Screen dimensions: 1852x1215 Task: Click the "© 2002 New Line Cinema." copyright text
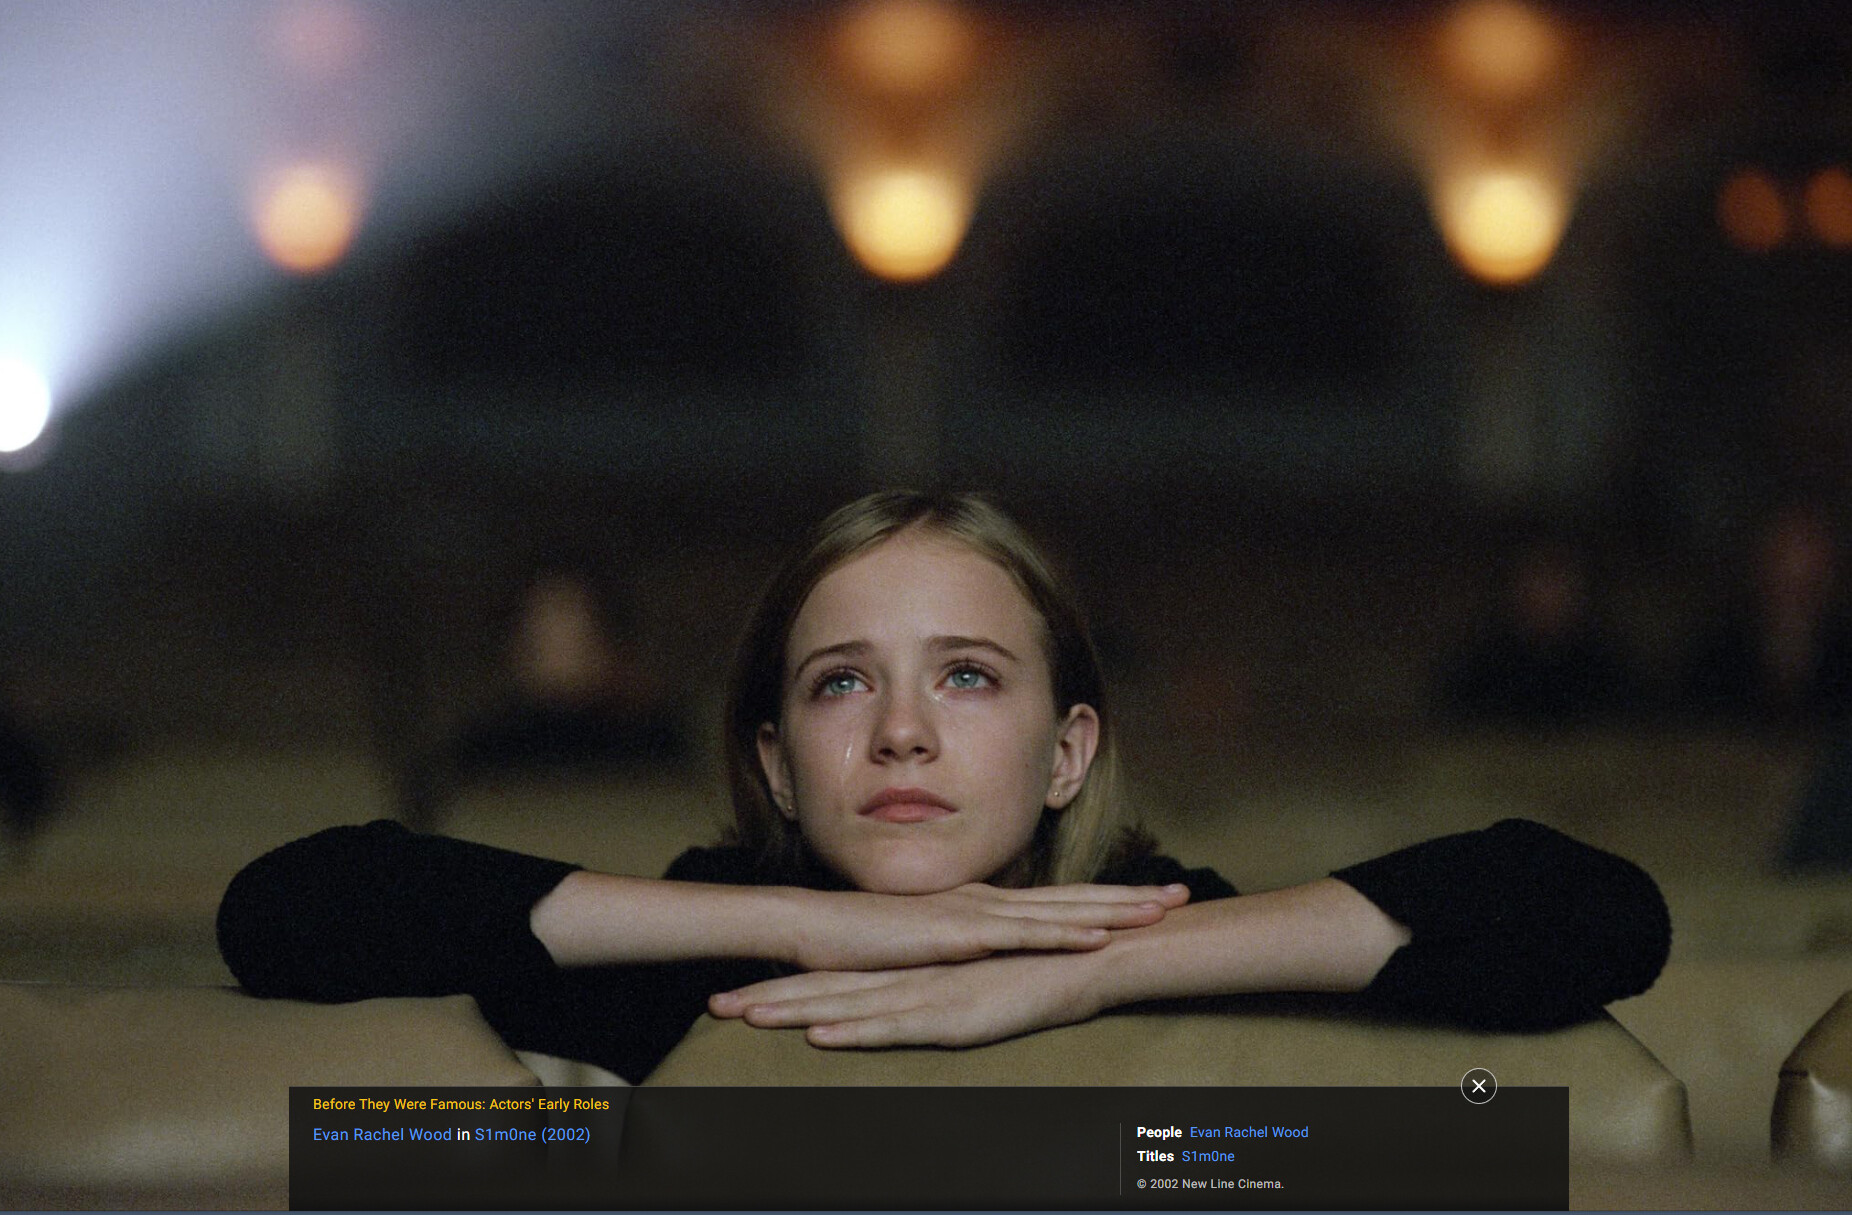(1210, 1184)
